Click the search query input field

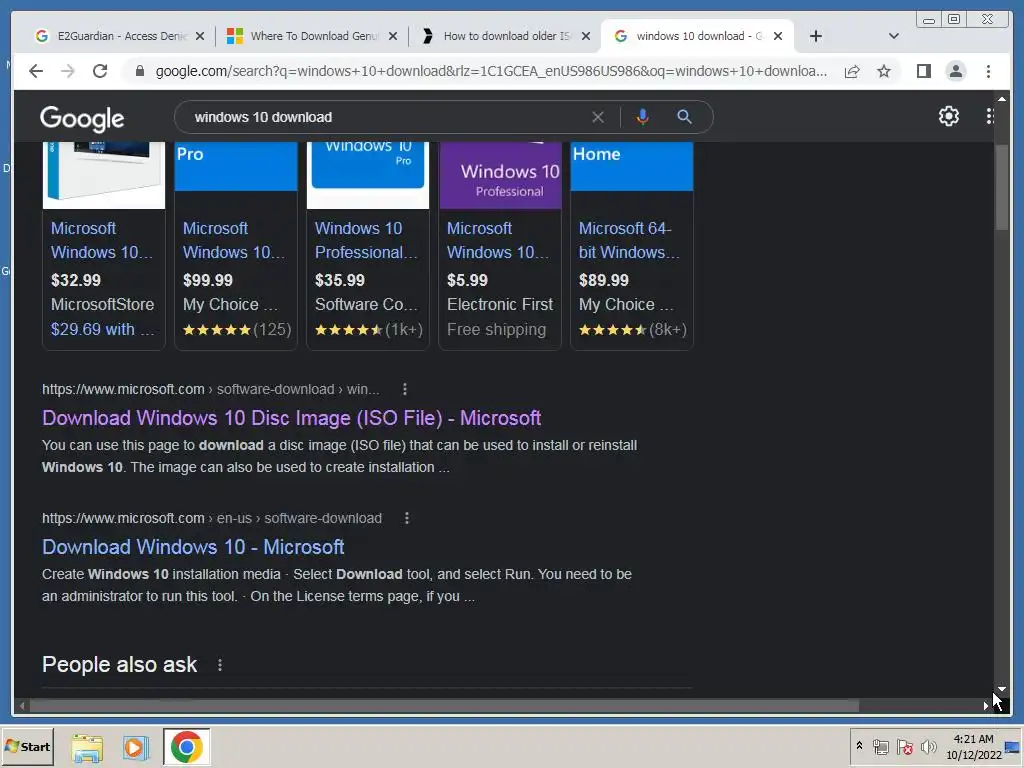click(x=385, y=118)
